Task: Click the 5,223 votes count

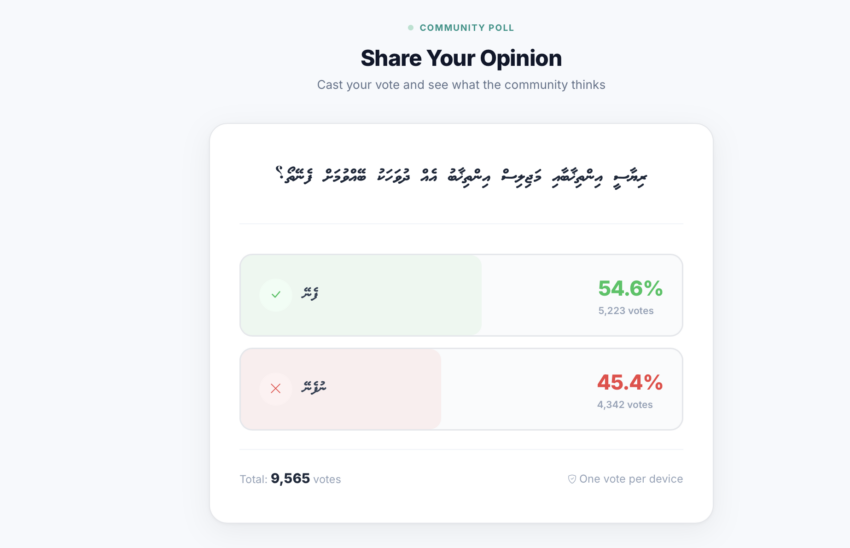Action: coord(626,311)
